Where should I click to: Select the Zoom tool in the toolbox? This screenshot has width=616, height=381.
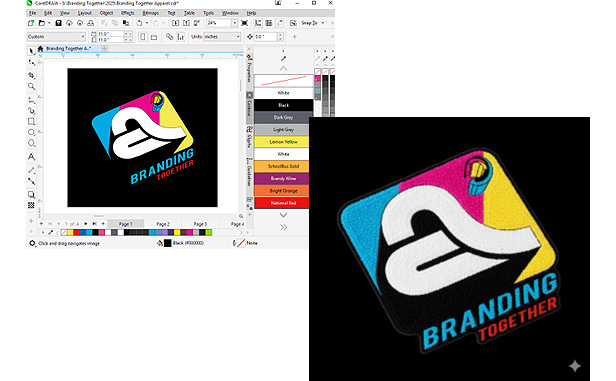point(31,86)
